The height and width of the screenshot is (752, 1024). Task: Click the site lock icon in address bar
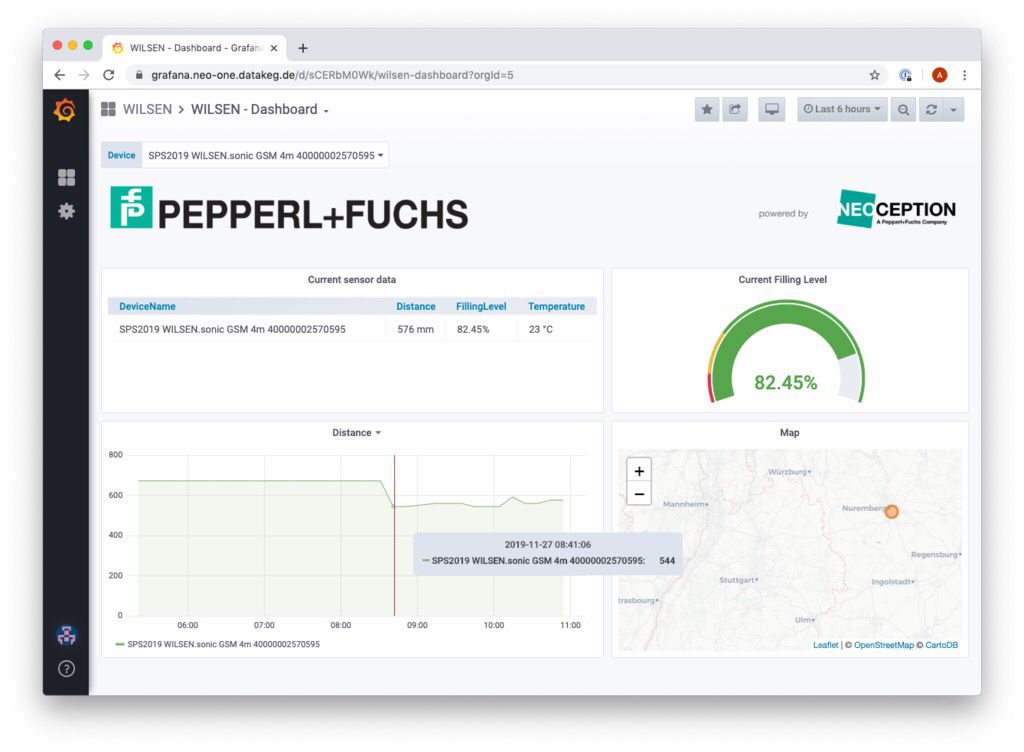[x=138, y=75]
